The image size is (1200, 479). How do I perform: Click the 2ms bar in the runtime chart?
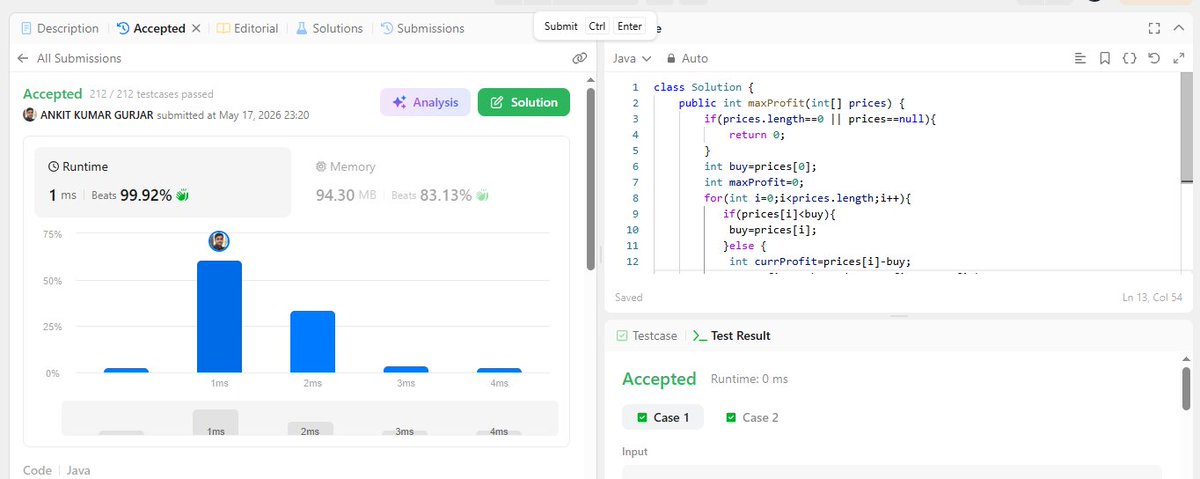tap(312, 342)
